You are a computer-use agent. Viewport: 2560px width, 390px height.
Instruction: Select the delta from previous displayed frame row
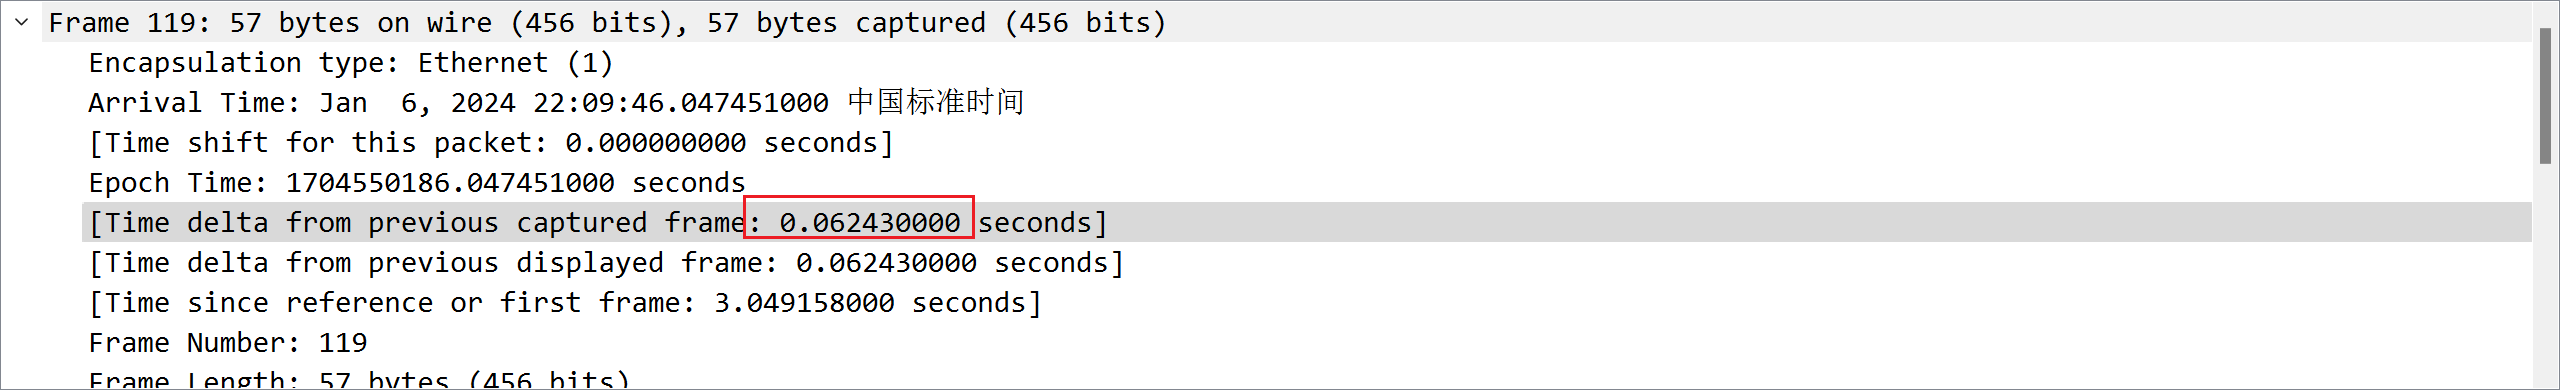click(1306, 262)
